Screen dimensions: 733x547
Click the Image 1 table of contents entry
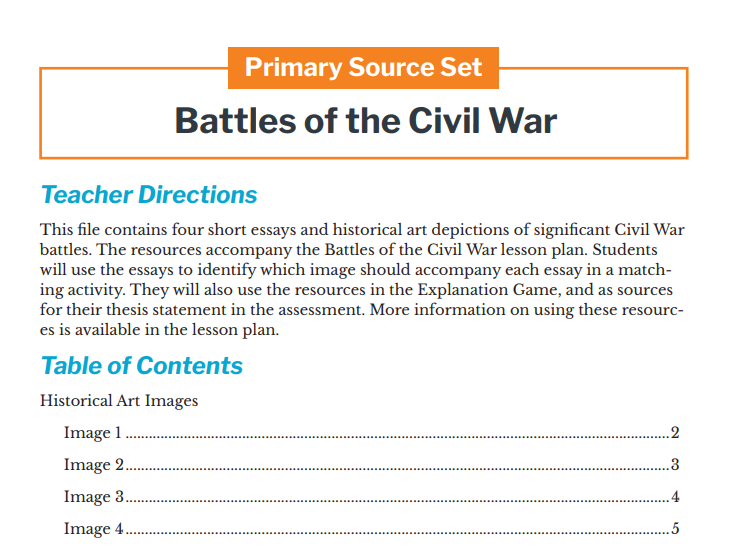pyautogui.click(x=92, y=433)
